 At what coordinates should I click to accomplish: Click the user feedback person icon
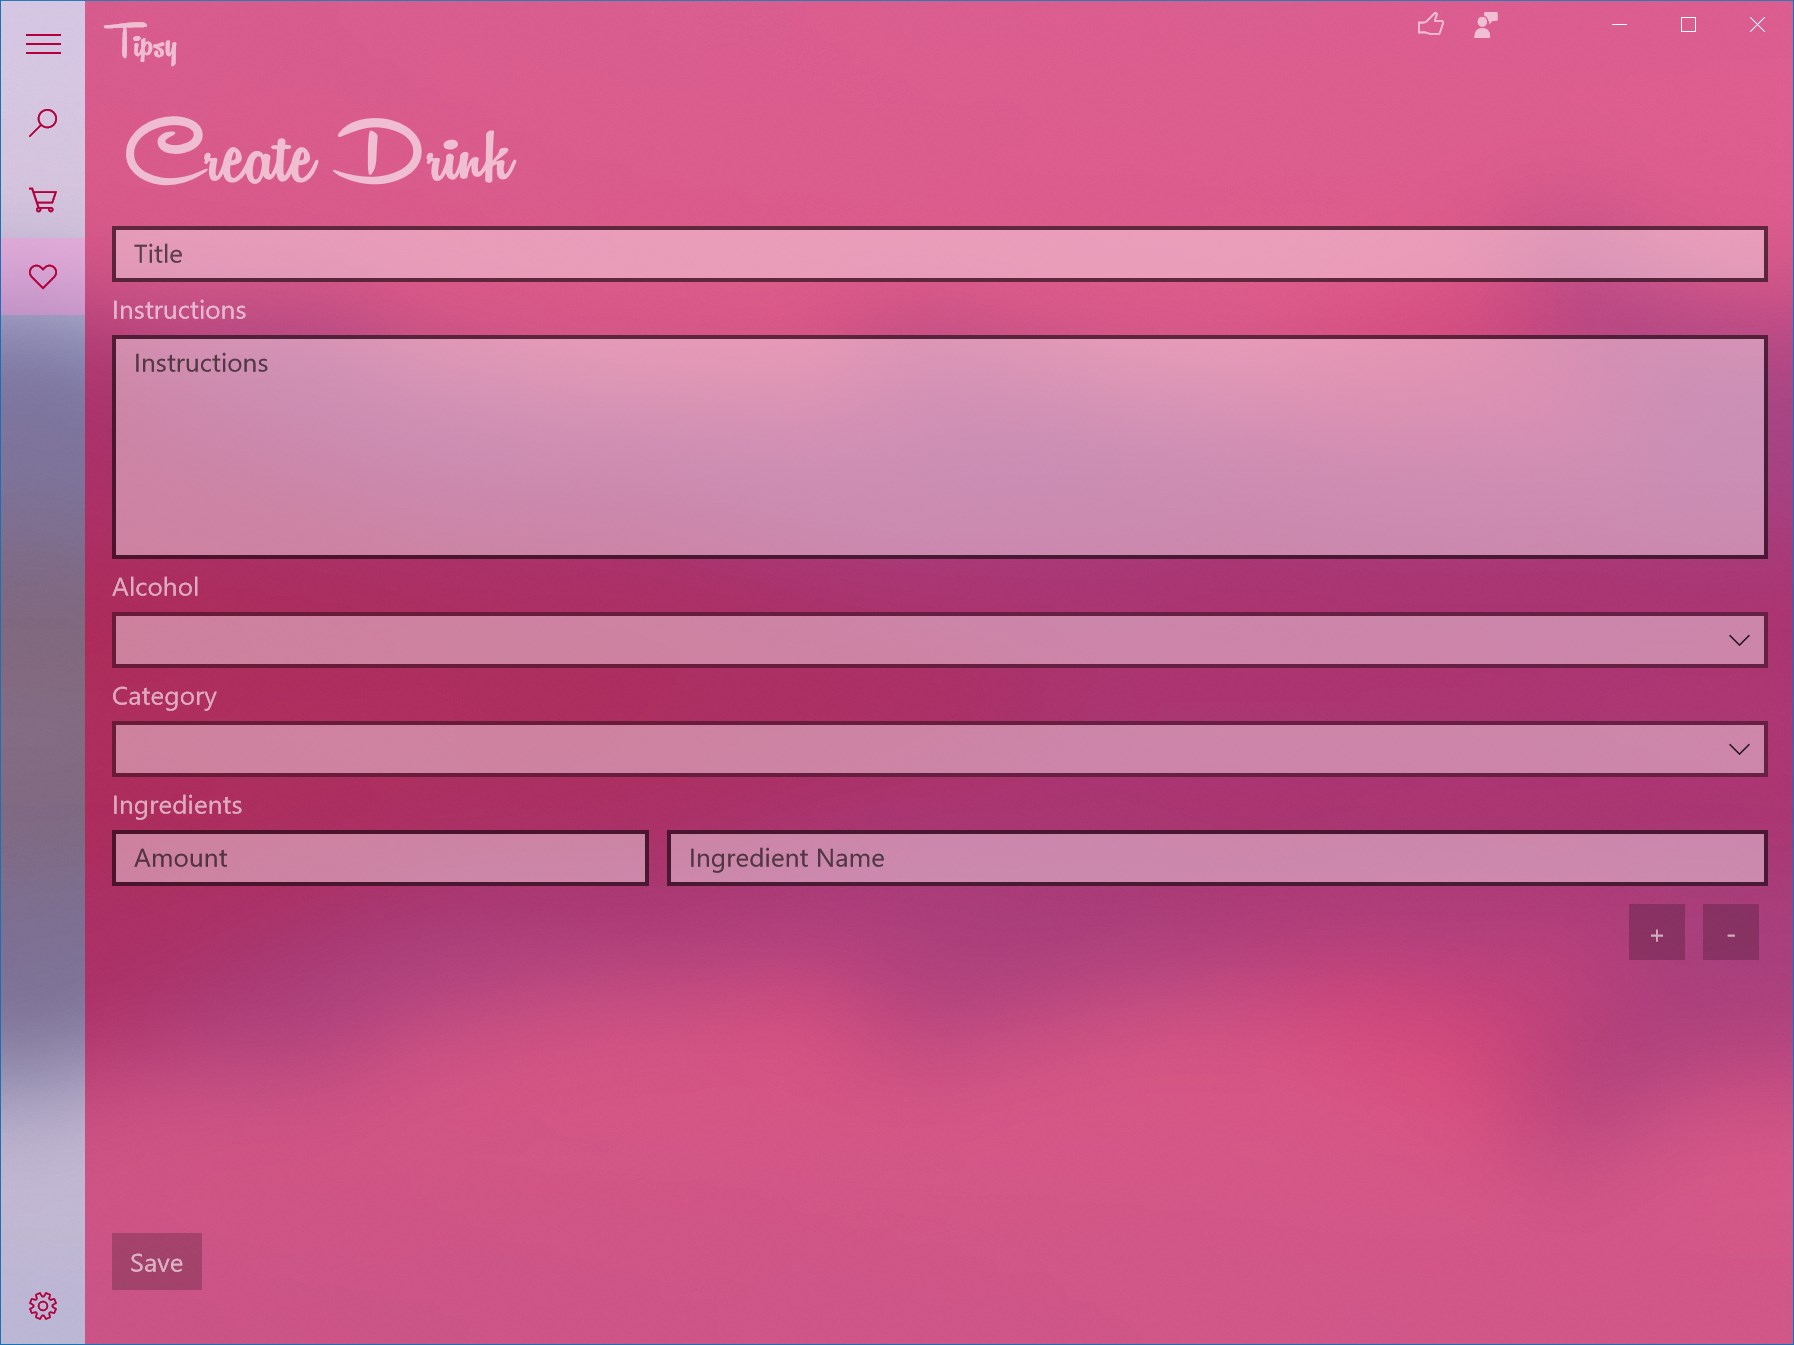(x=1486, y=25)
